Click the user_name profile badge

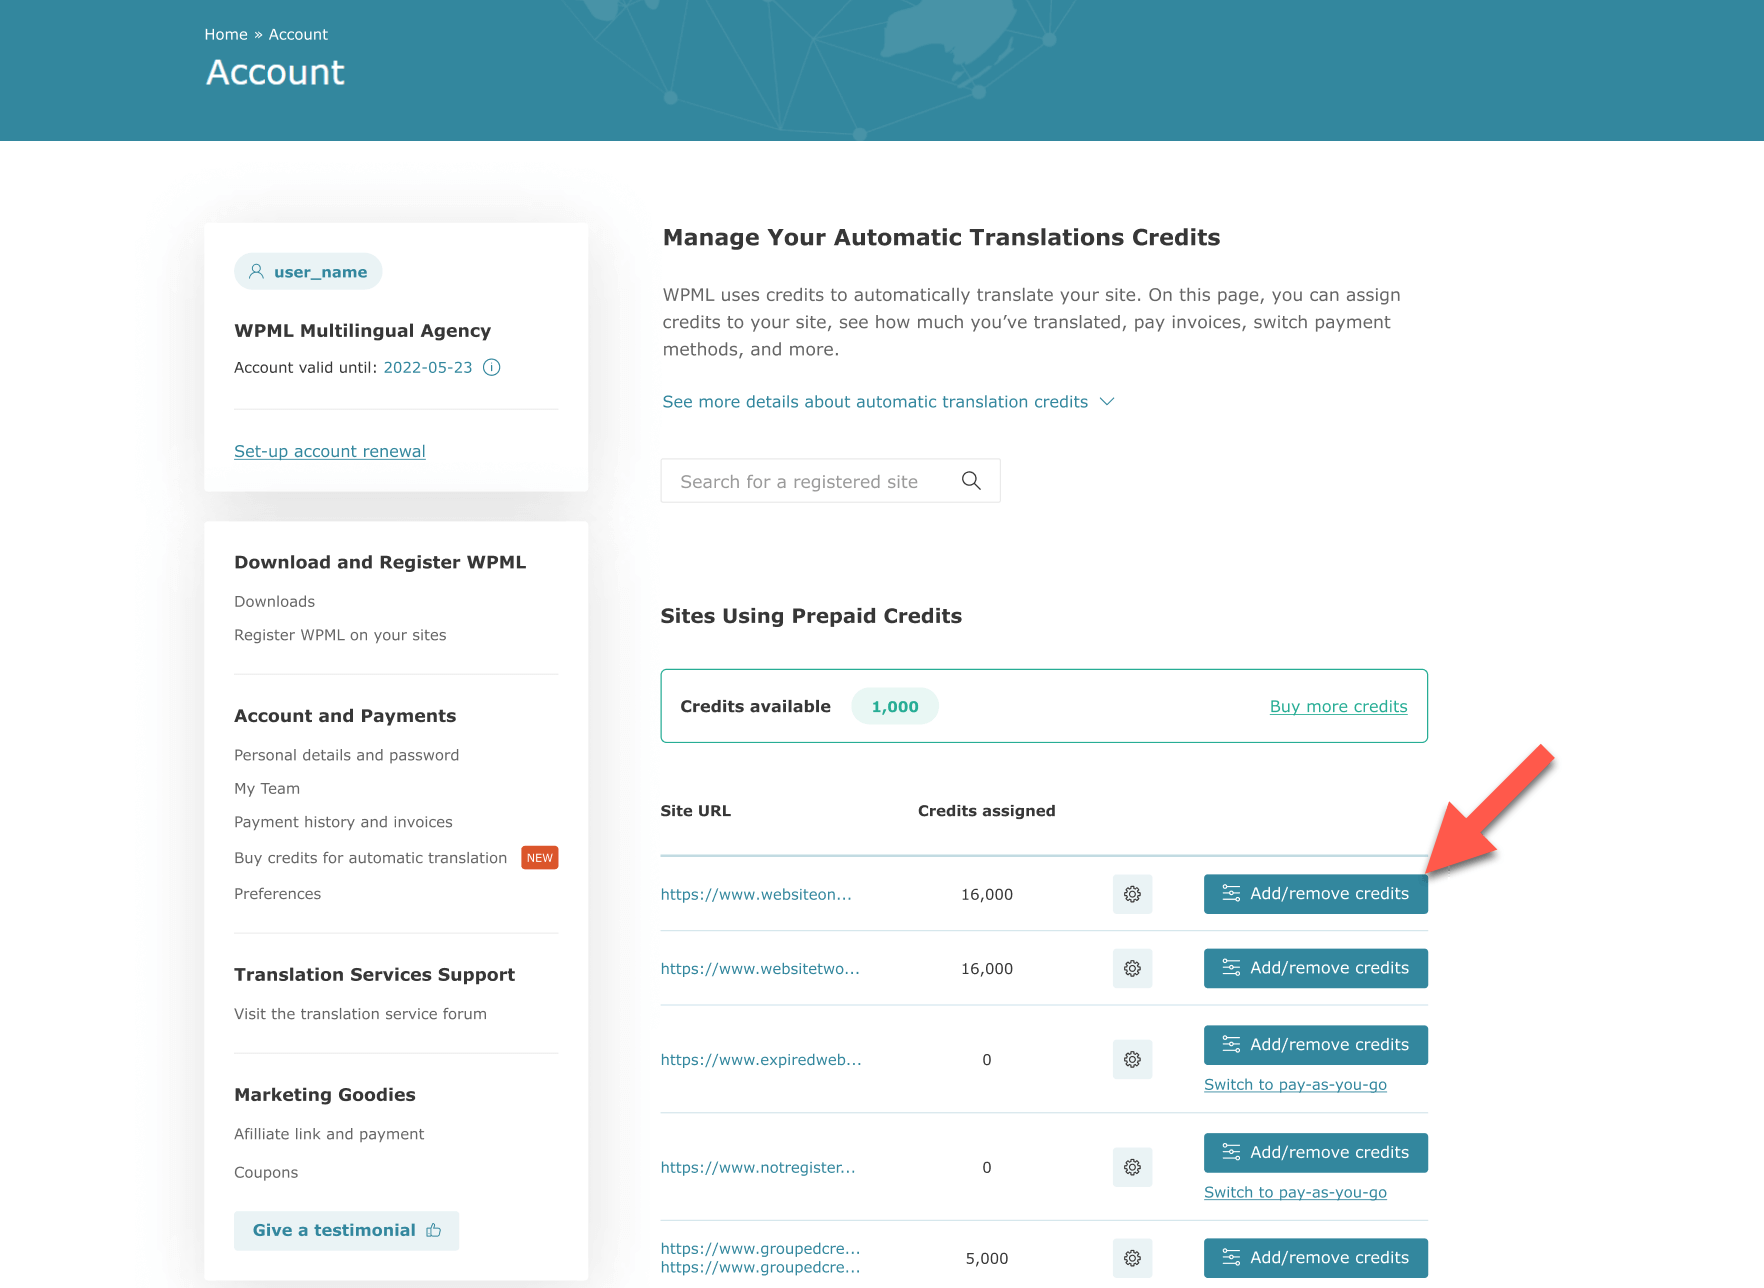[x=308, y=271]
